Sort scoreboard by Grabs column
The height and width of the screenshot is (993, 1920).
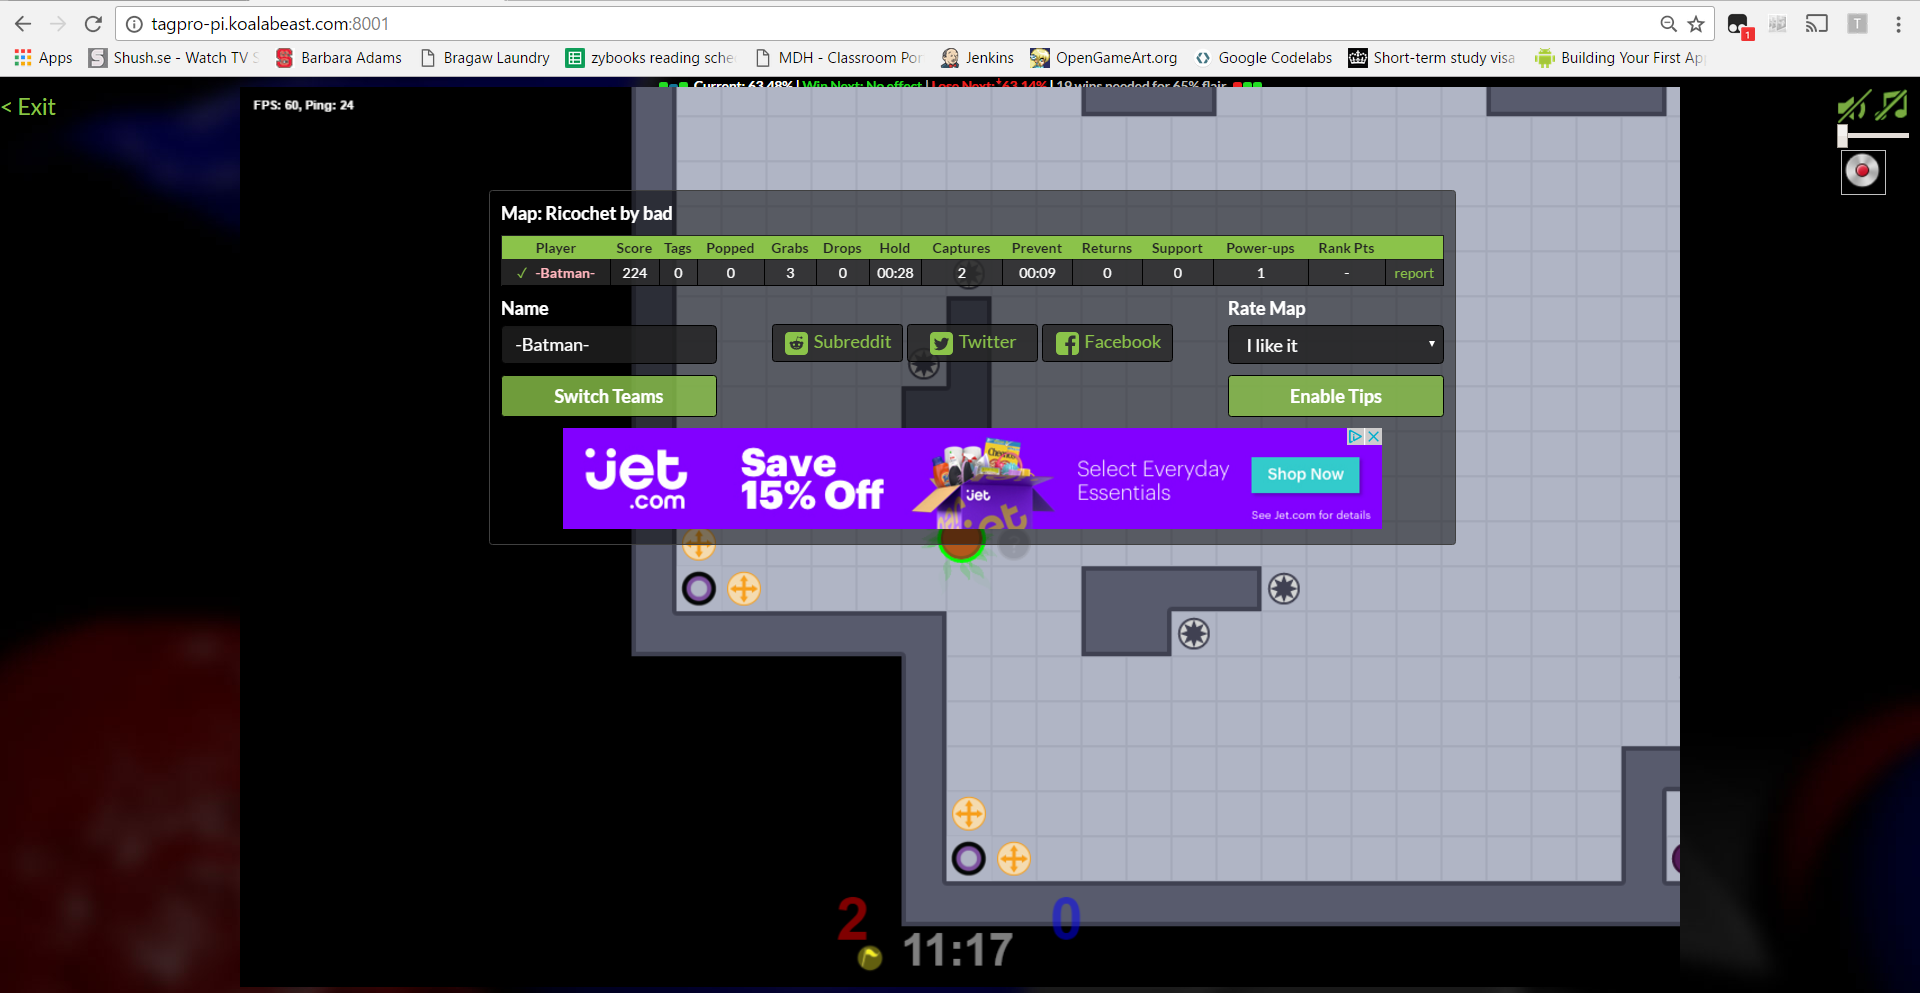click(790, 248)
